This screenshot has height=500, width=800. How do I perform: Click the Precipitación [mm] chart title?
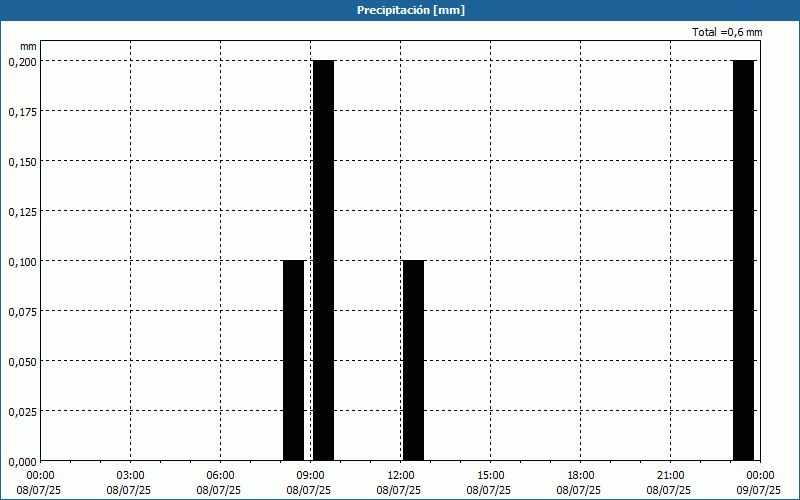[410, 10]
